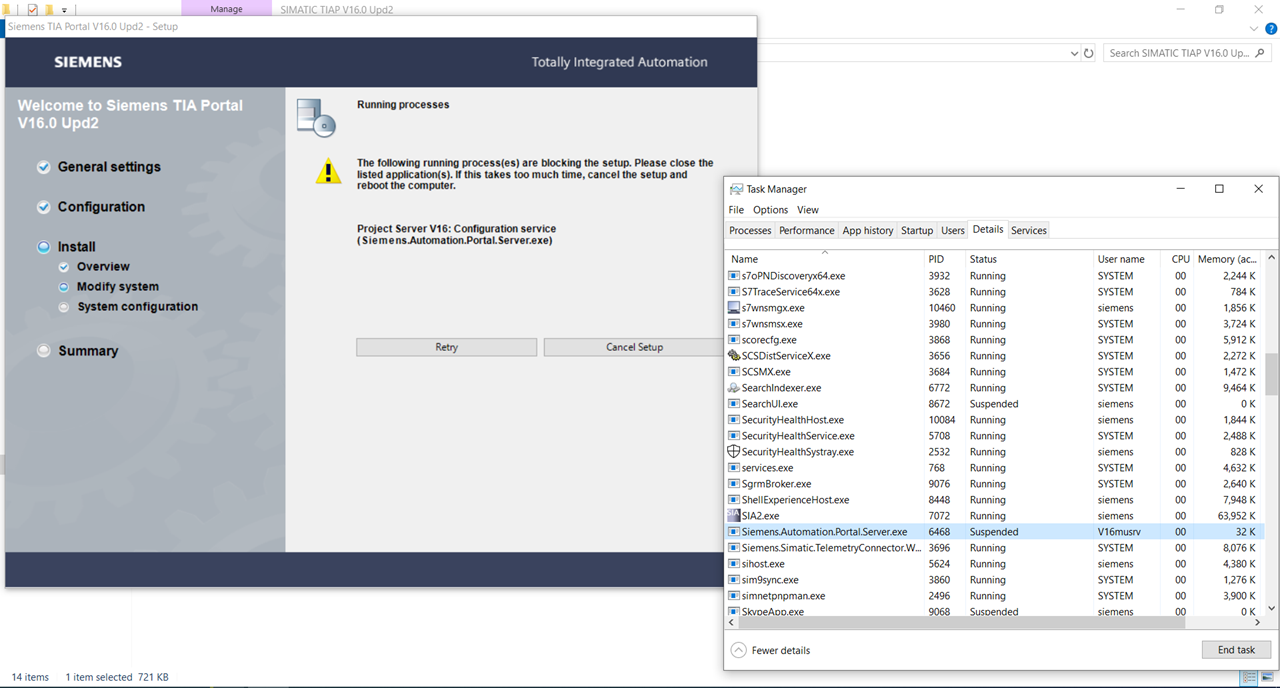1280x688 pixels.
Task: Click the services.exe process icon
Action: point(734,468)
